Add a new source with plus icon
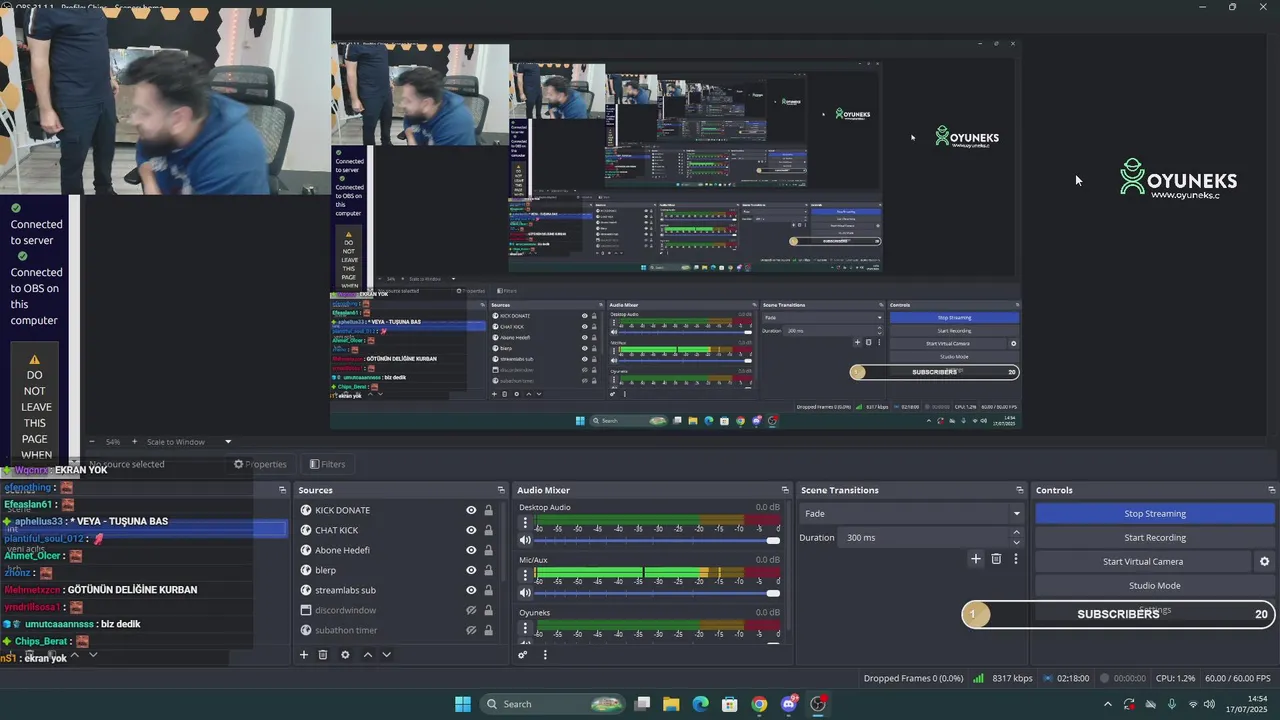This screenshot has height=720, width=1280. tap(304, 655)
